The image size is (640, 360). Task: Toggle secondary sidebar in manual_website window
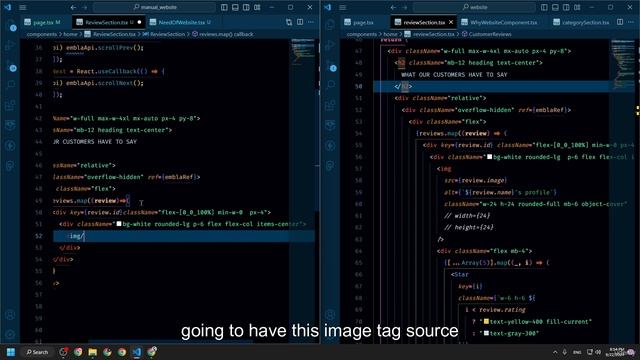click(x=246, y=7)
